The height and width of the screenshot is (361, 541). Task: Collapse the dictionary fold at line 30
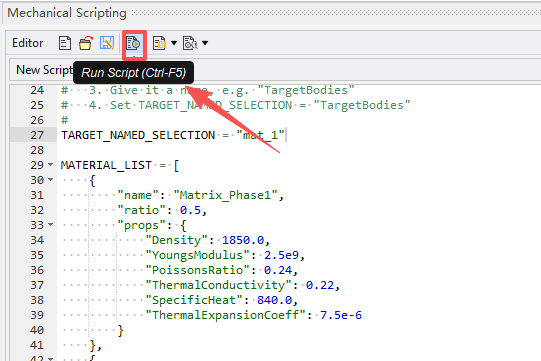[51, 179]
